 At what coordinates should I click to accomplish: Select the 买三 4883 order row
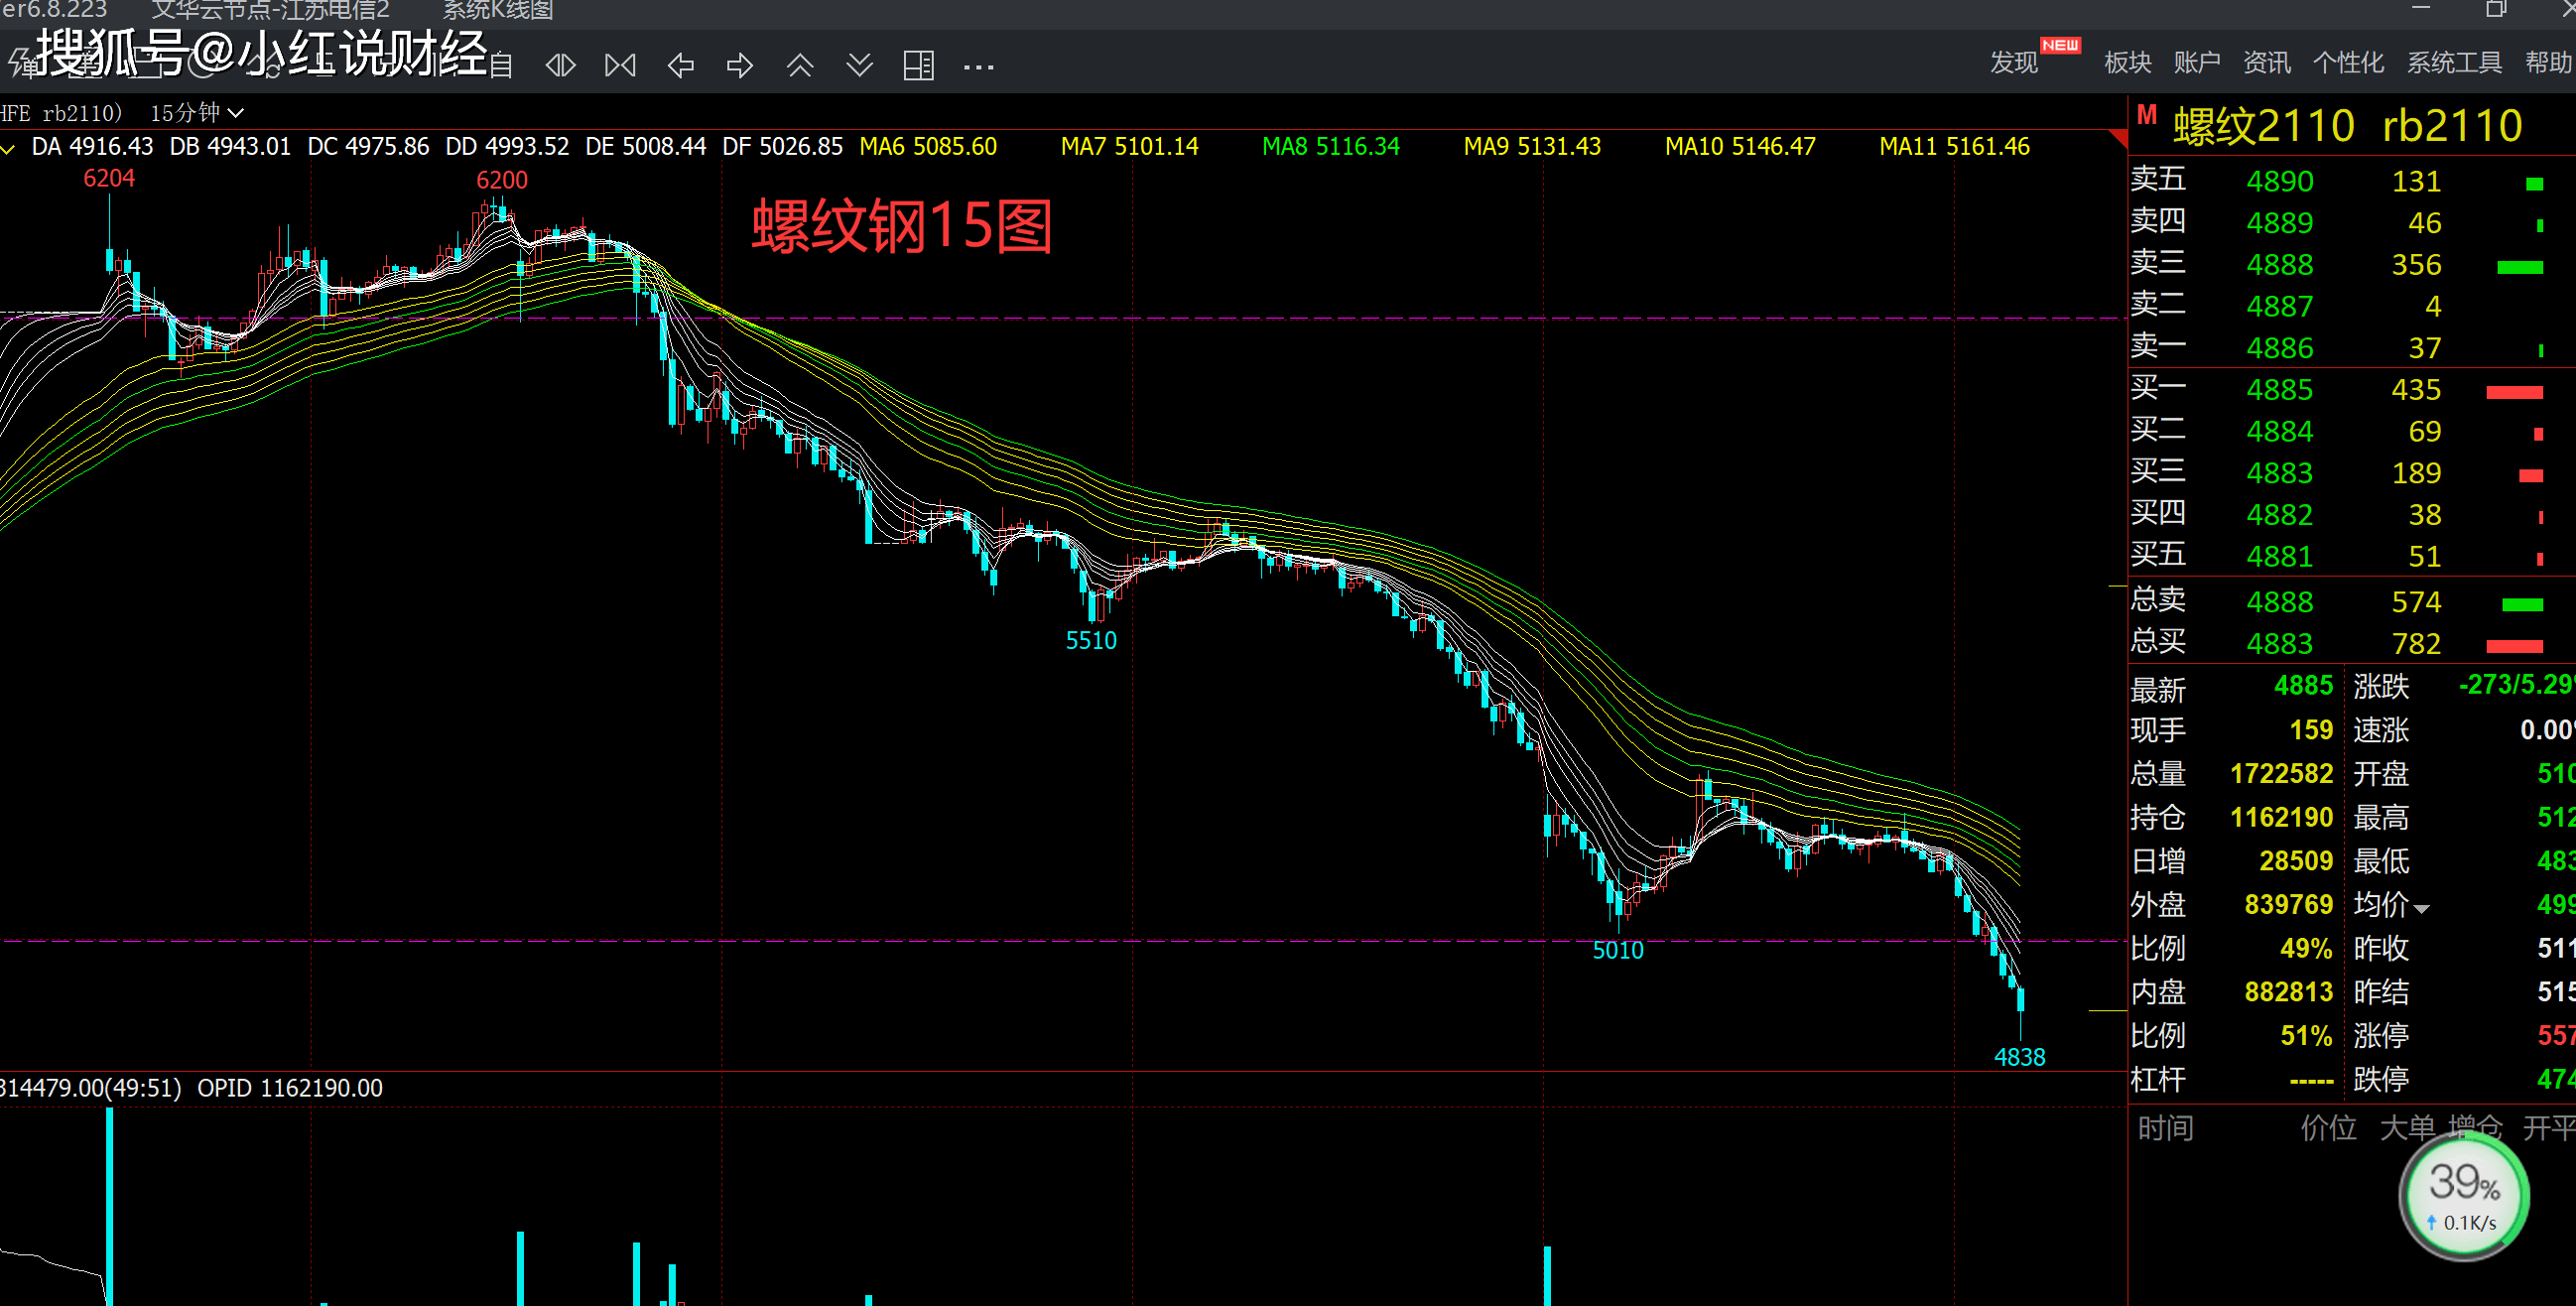(2352, 473)
